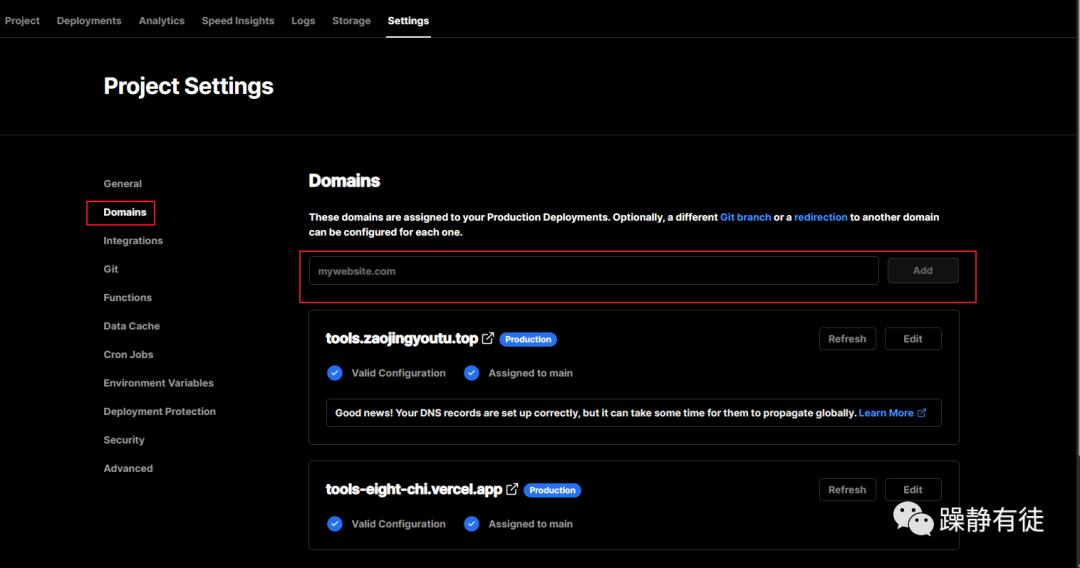1080x568 pixels.
Task: Focus the mywebsite.com domain input field
Action: (x=594, y=271)
